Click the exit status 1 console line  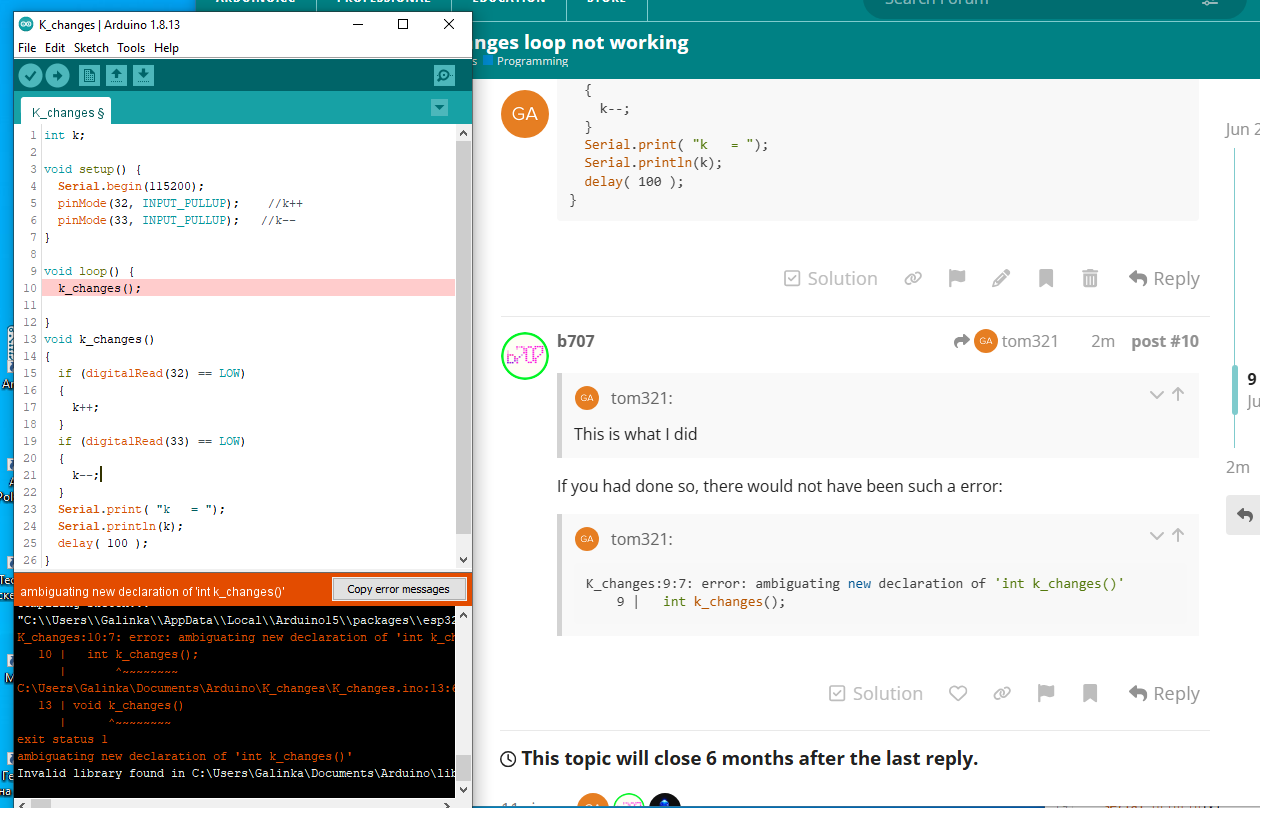click(62, 739)
